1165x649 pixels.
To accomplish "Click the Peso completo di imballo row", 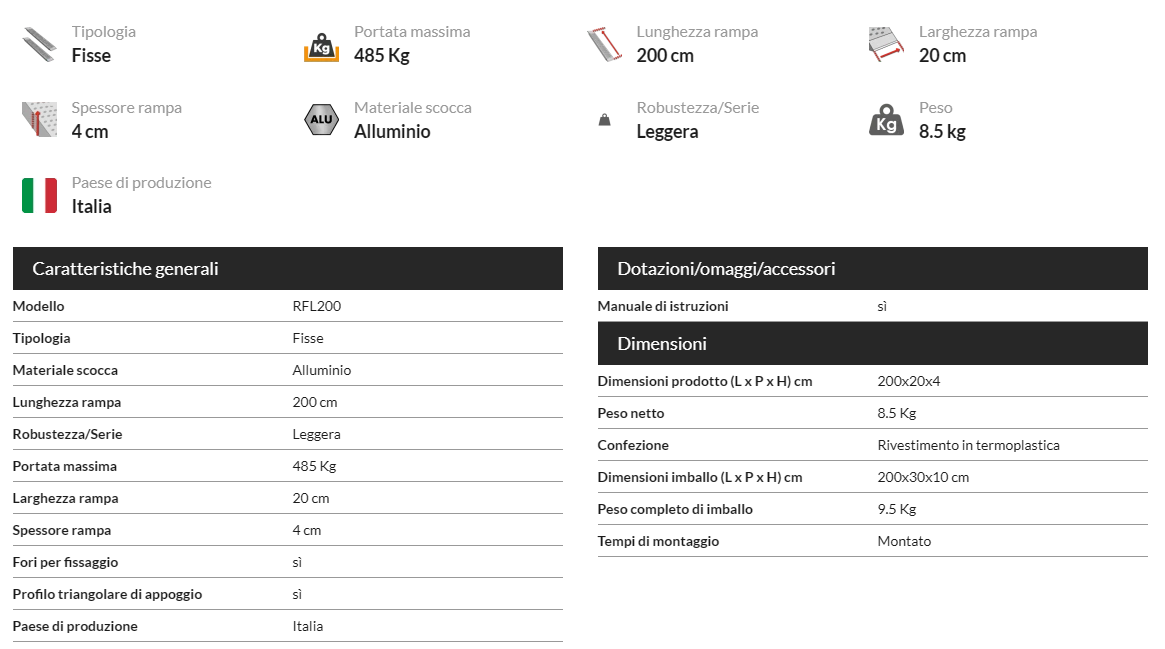I will (x=872, y=509).
